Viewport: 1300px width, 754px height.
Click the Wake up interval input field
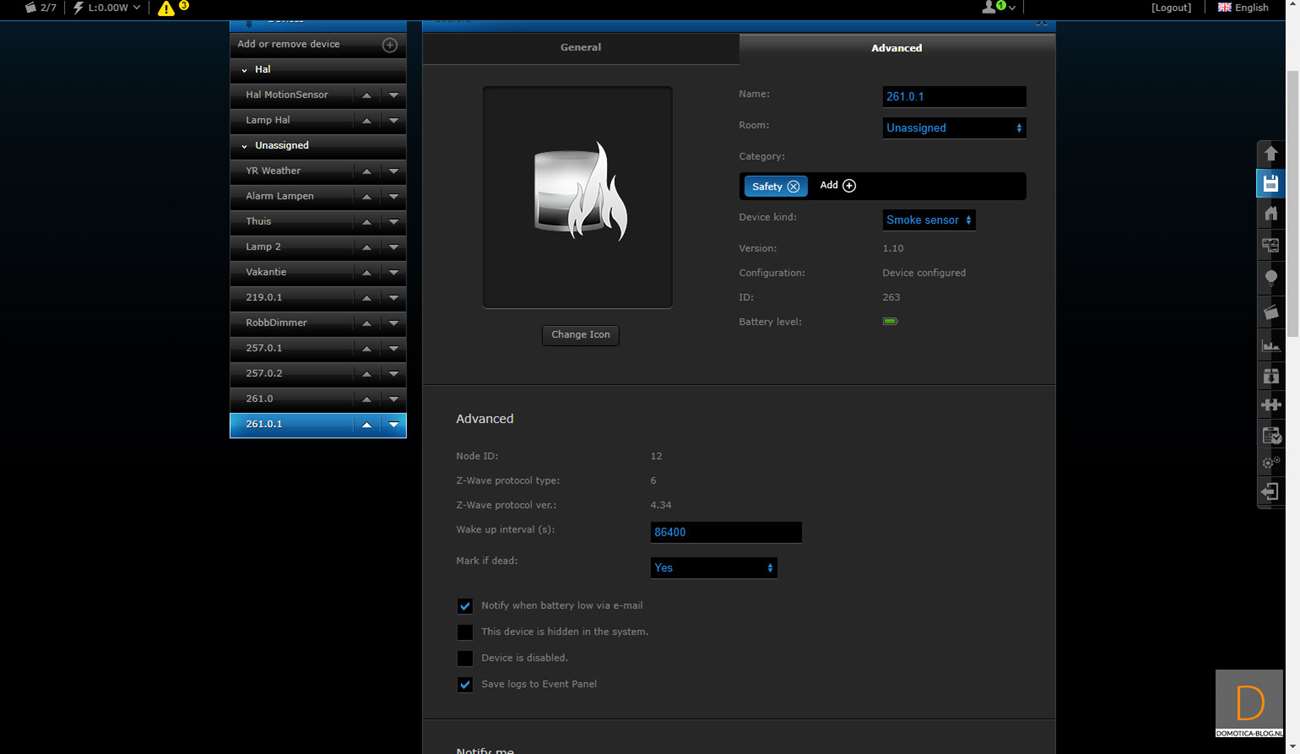[725, 532]
